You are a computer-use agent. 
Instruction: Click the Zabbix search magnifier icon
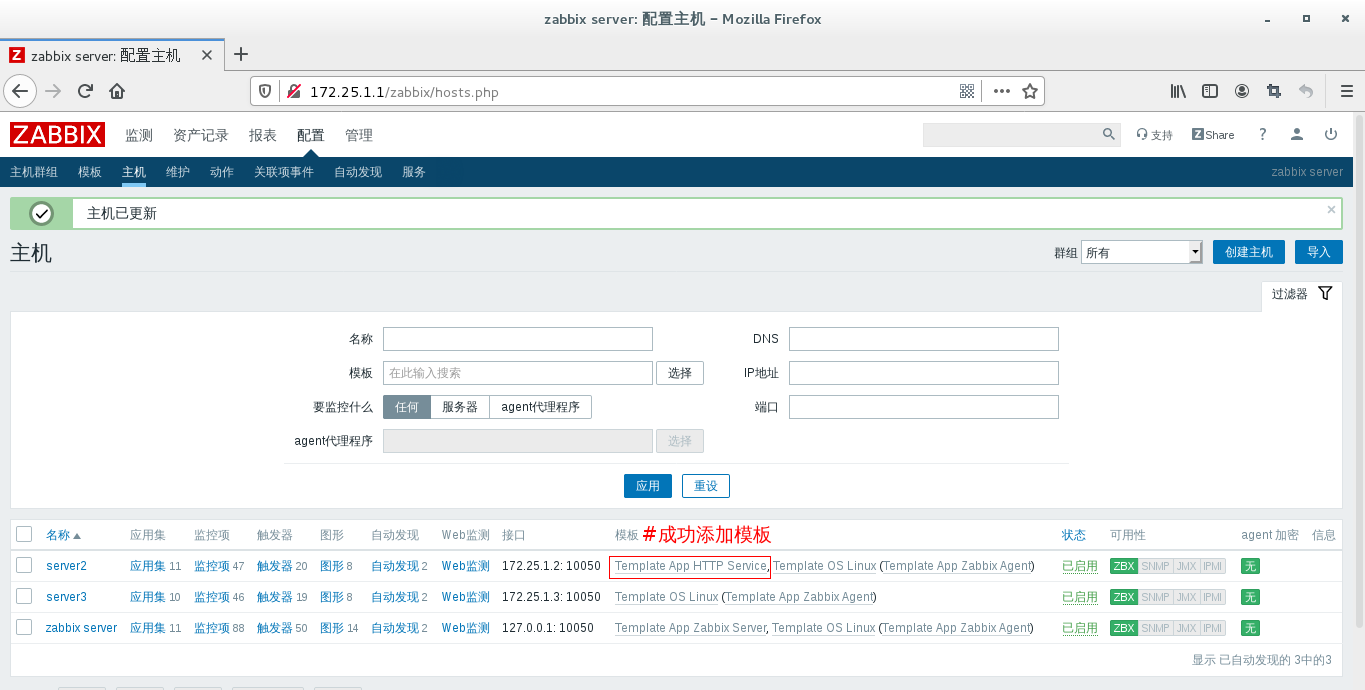tap(1109, 134)
